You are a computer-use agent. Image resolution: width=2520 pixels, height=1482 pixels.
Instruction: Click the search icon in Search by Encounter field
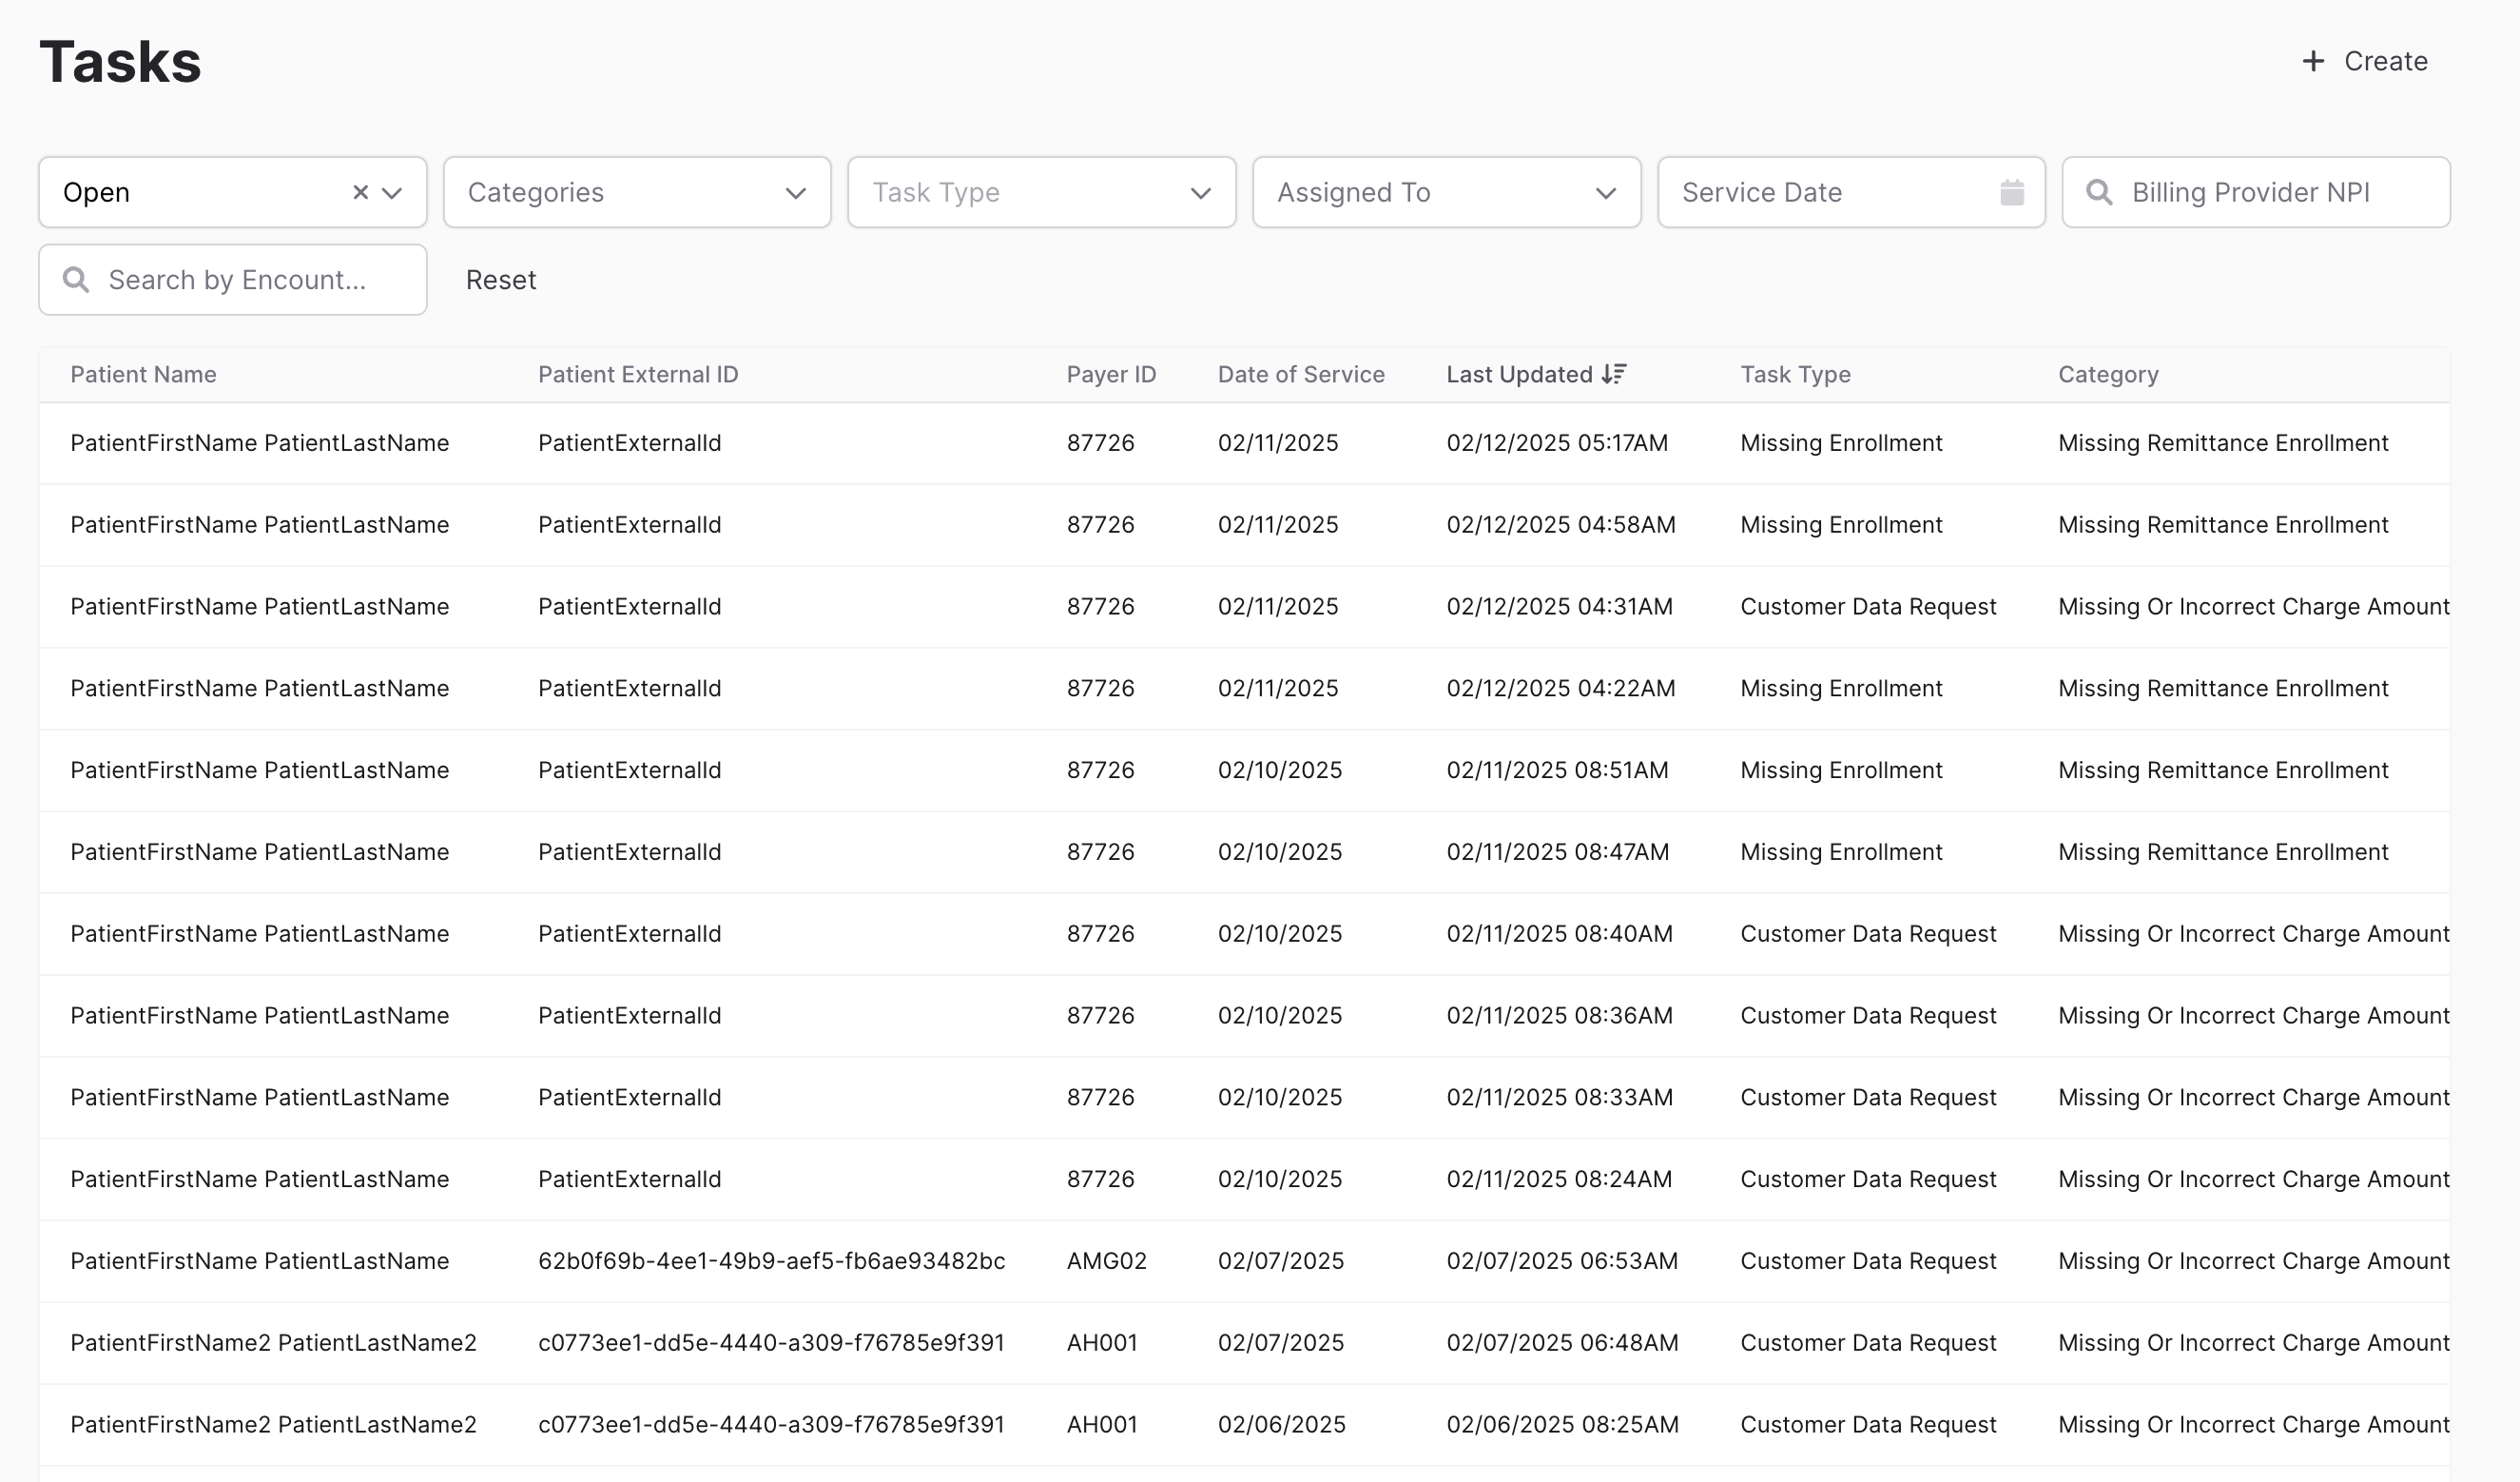(76, 280)
